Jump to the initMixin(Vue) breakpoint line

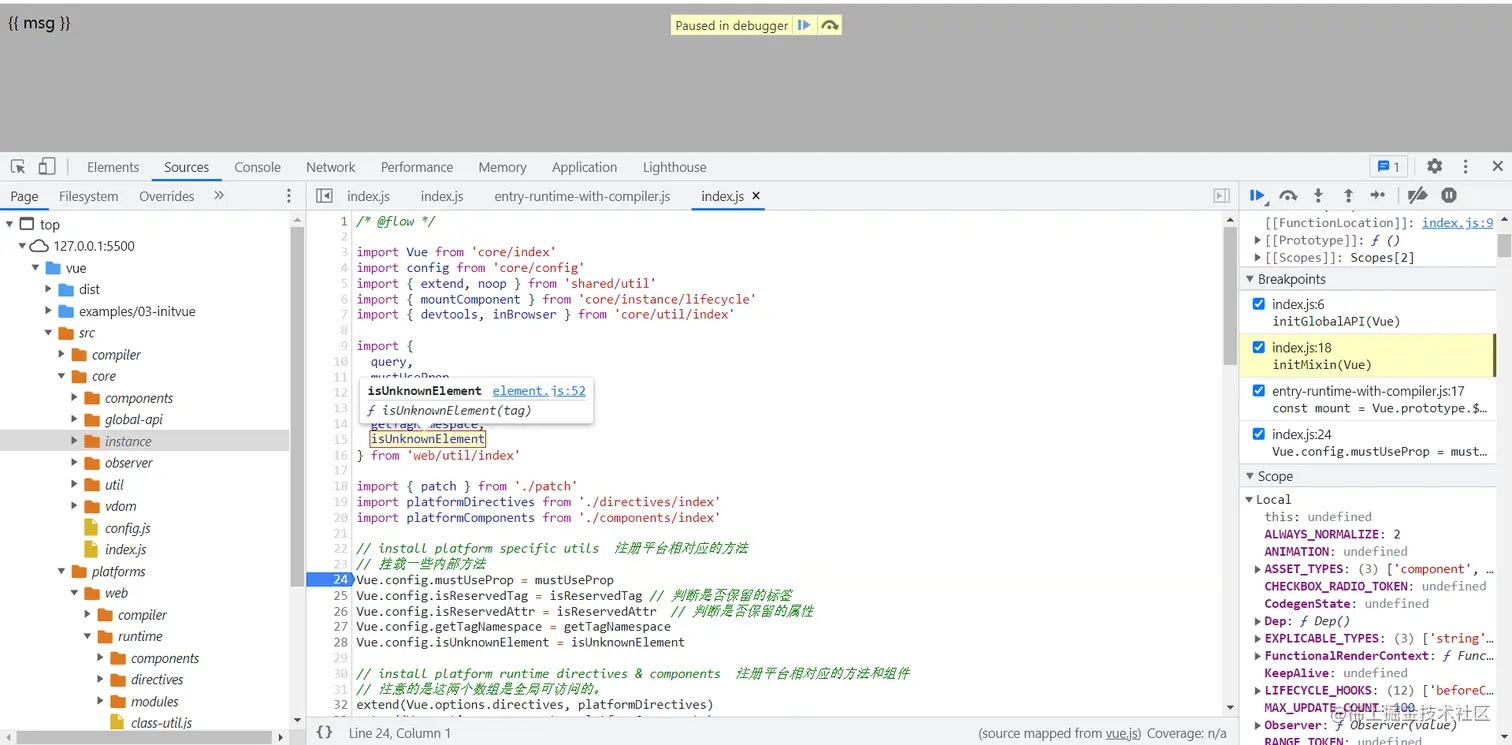pyautogui.click(x=1322, y=365)
